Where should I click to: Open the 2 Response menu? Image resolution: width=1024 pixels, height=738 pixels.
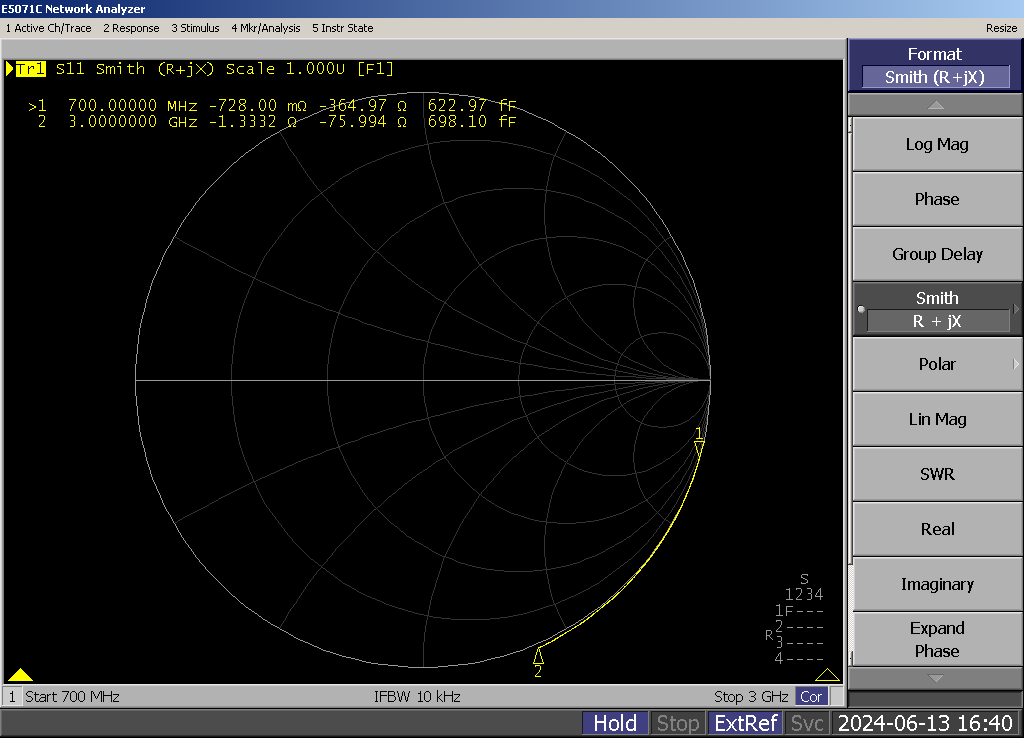point(131,28)
